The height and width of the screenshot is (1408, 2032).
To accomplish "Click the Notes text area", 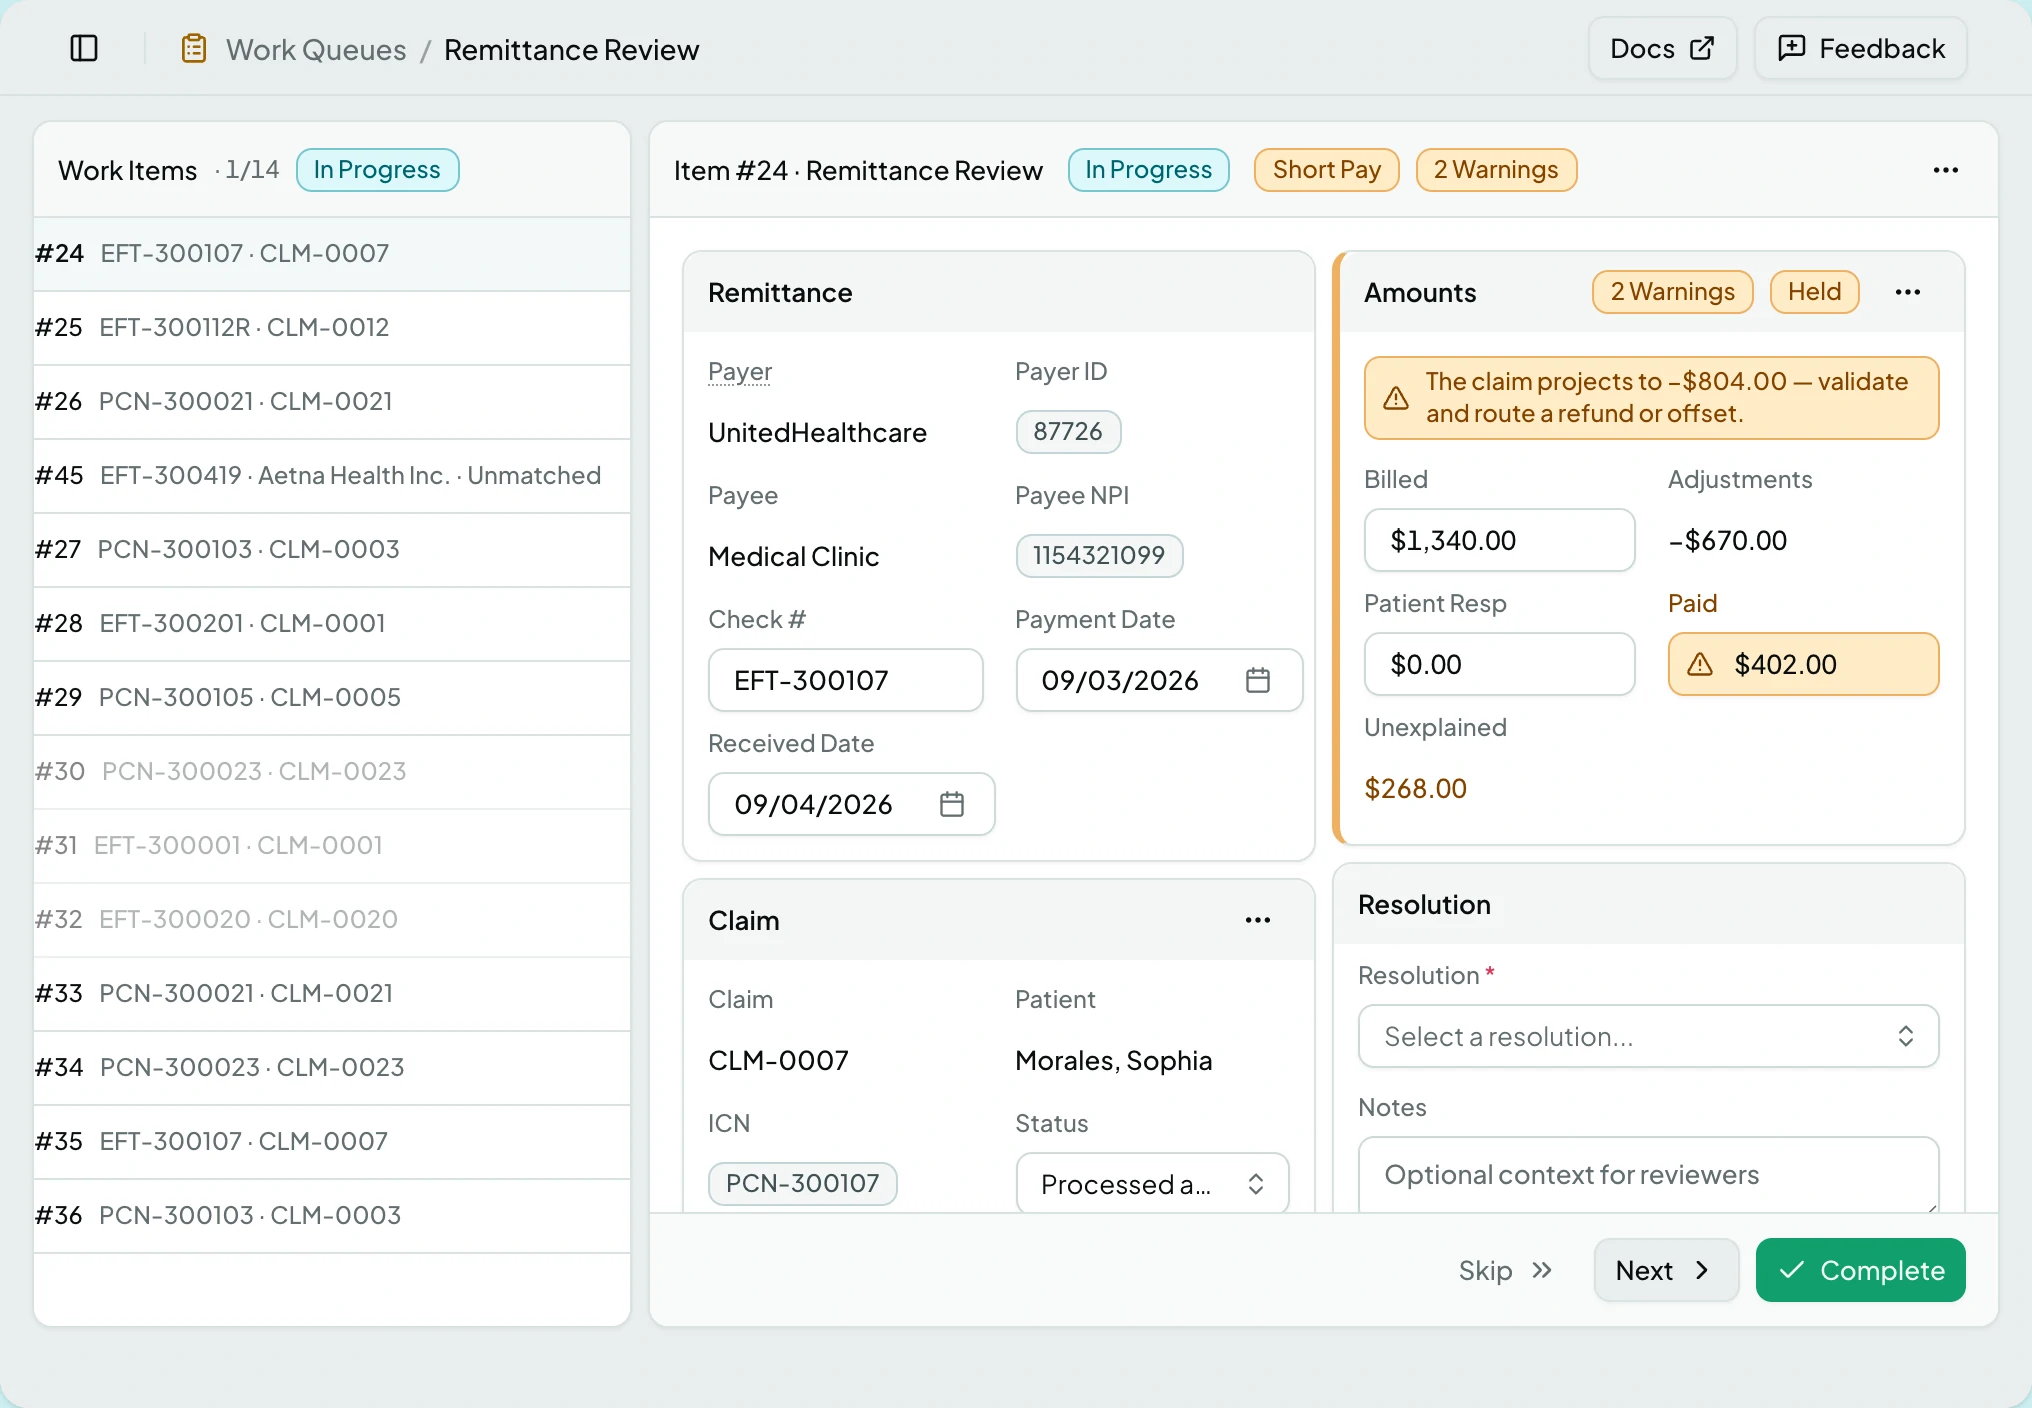I will (1649, 1175).
